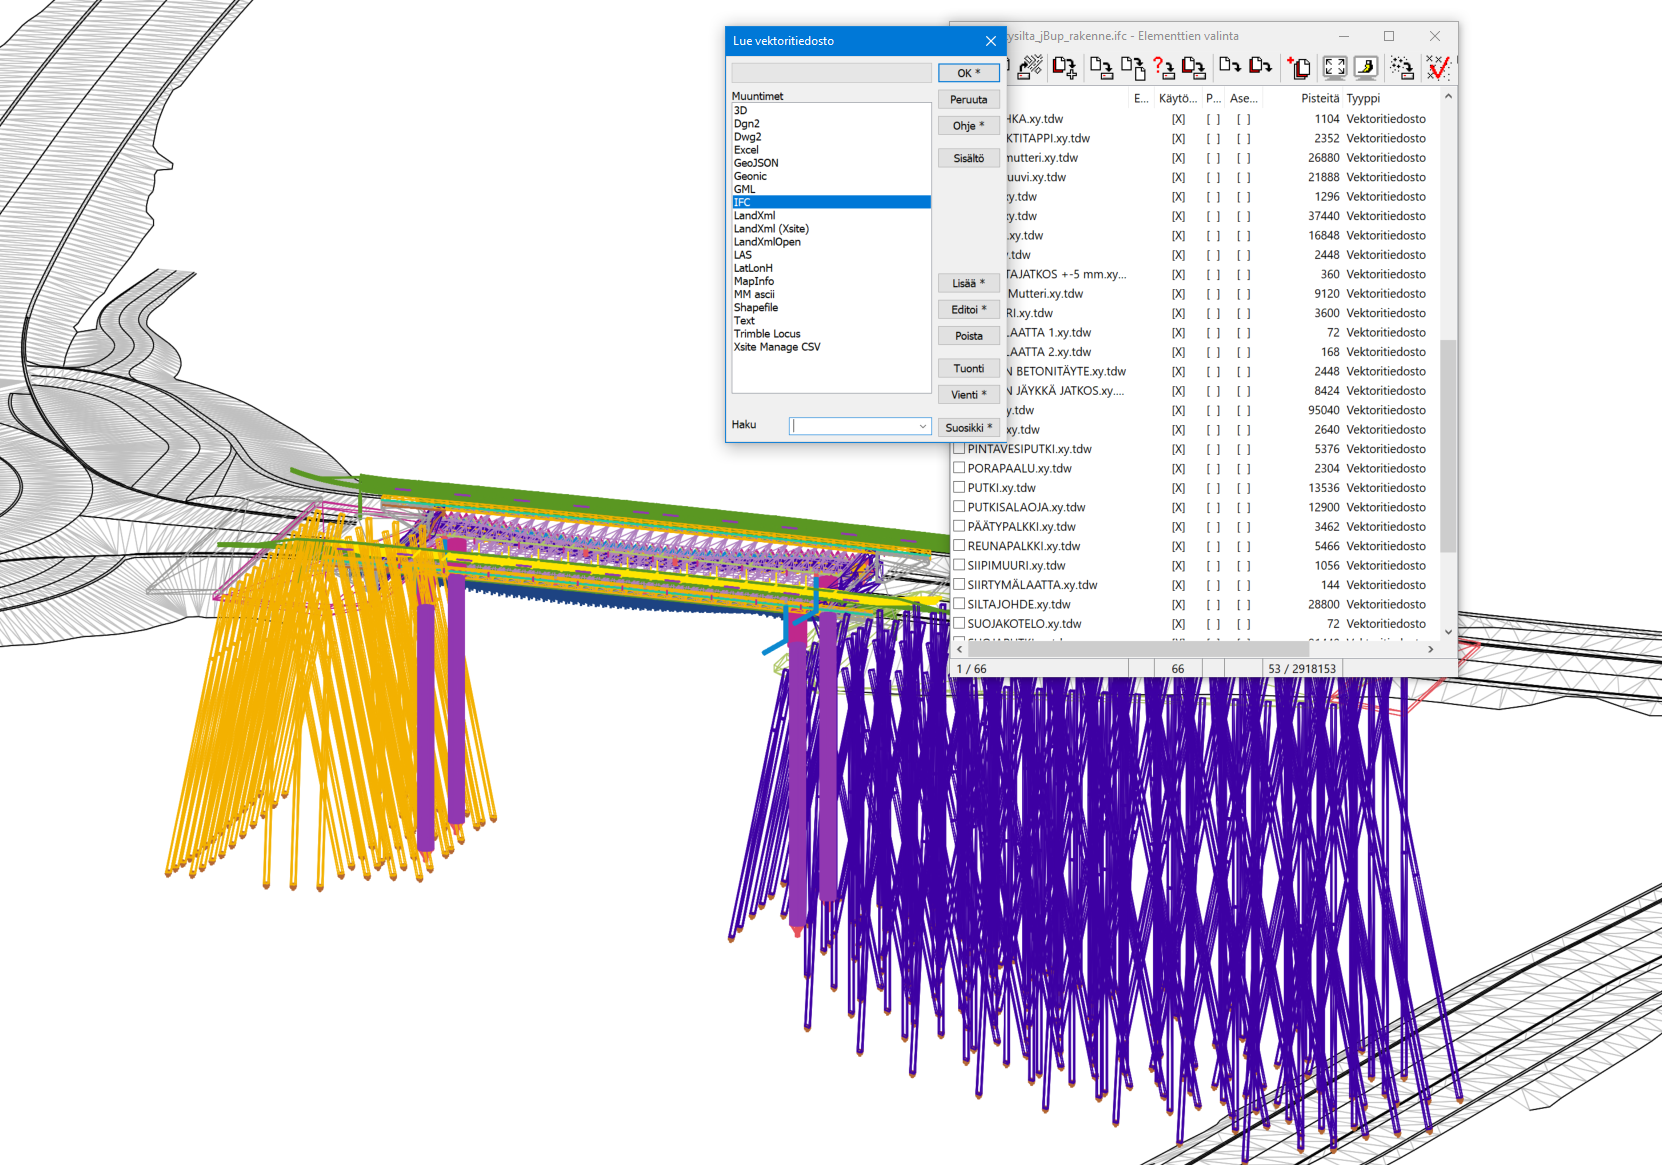Click the red plus stacked pages icon

(x=1299, y=67)
